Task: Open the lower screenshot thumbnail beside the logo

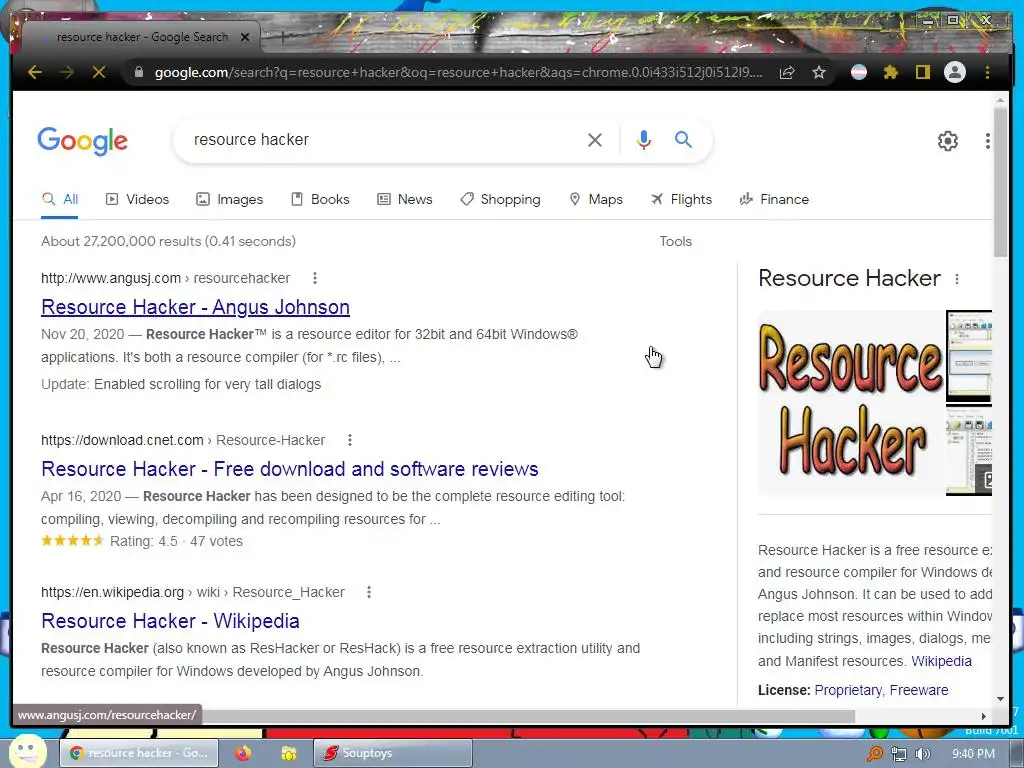Action: coord(969,451)
